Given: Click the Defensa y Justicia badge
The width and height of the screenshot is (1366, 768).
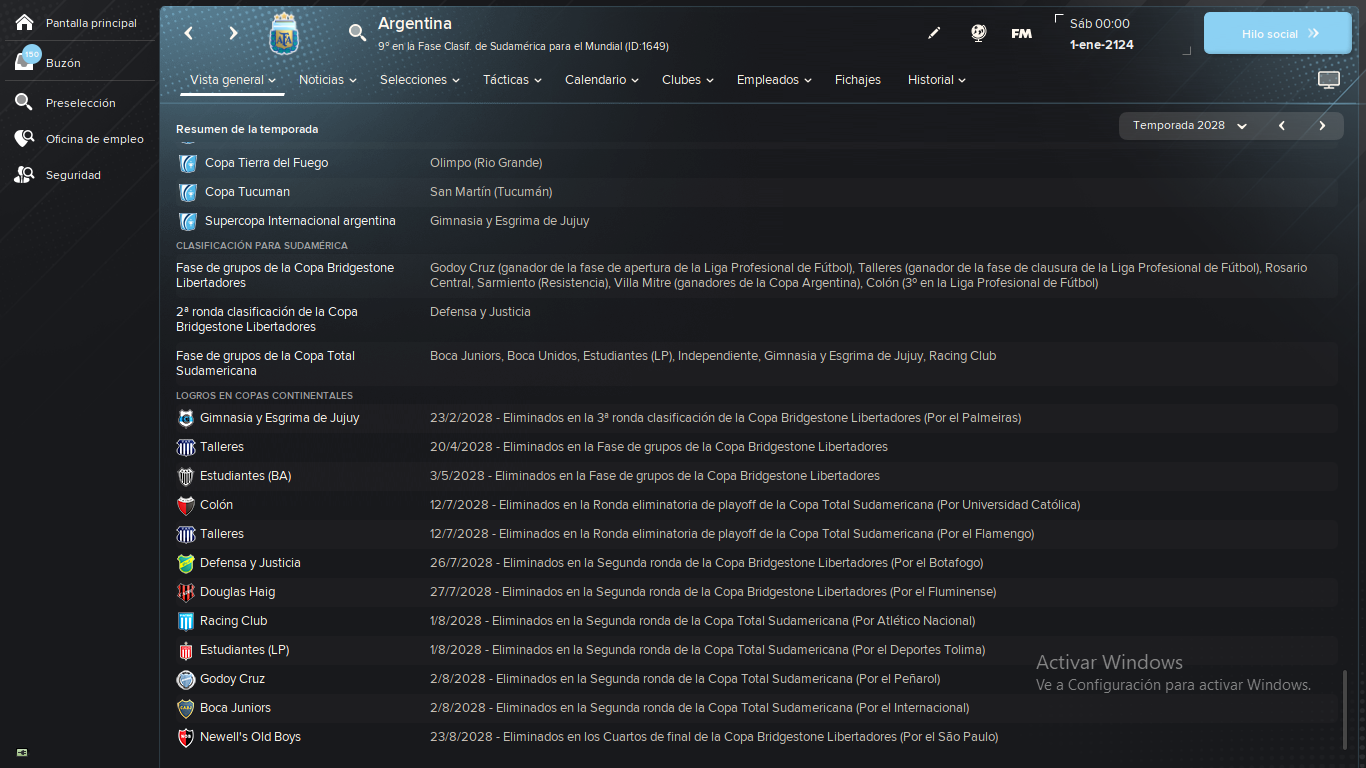Looking at the screenshot, I should click(x=185, y=563).
